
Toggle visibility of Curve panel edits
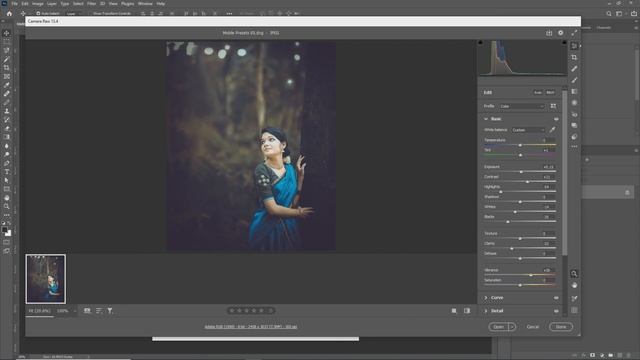click(x=556, y=298)
